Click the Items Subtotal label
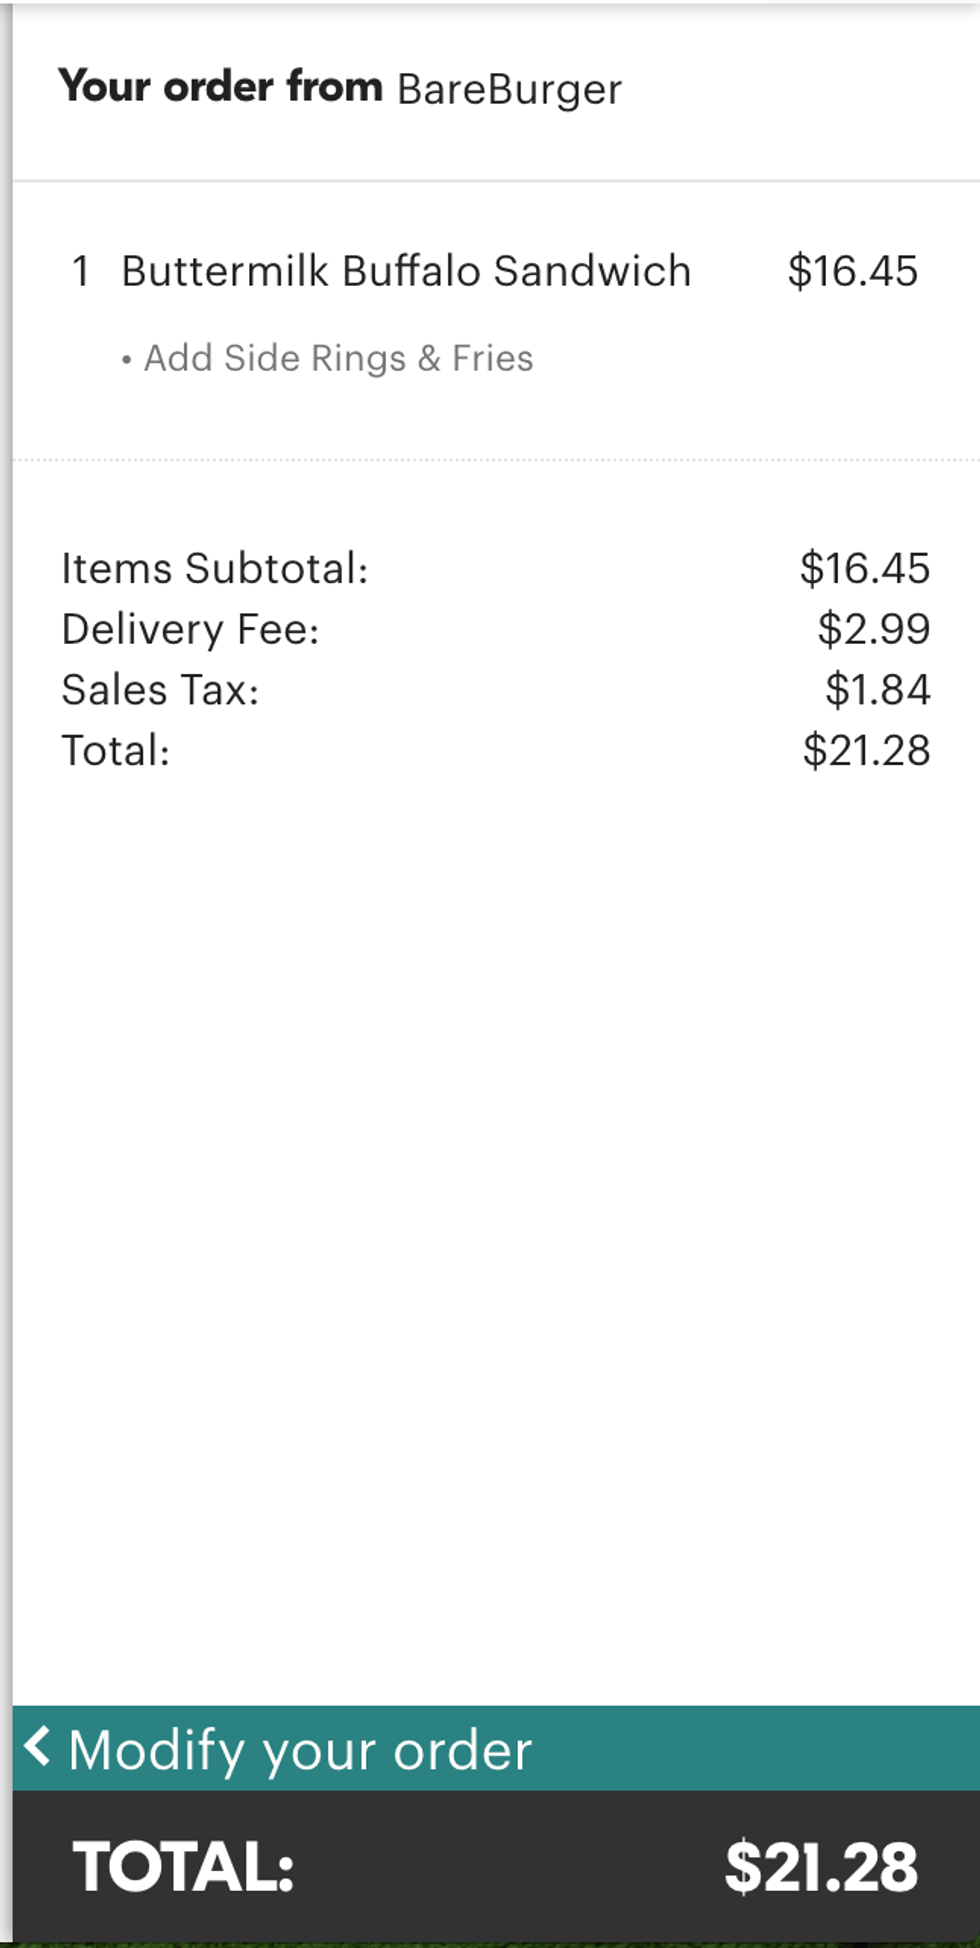 tap(215, 568)
